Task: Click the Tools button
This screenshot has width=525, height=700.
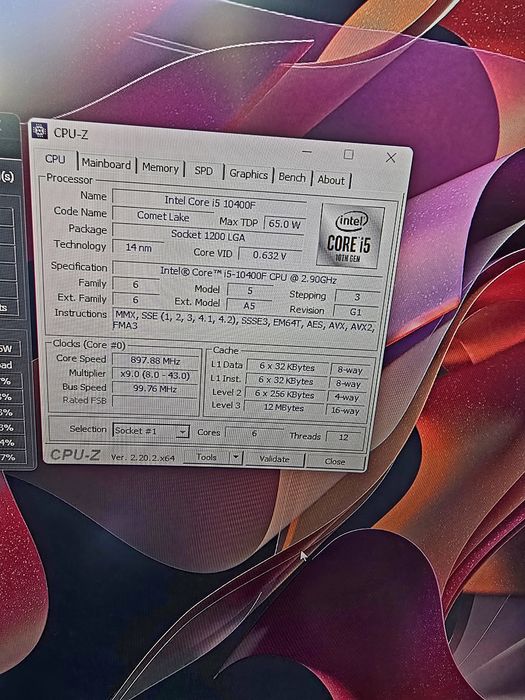Action: click(x=206, y=457)
